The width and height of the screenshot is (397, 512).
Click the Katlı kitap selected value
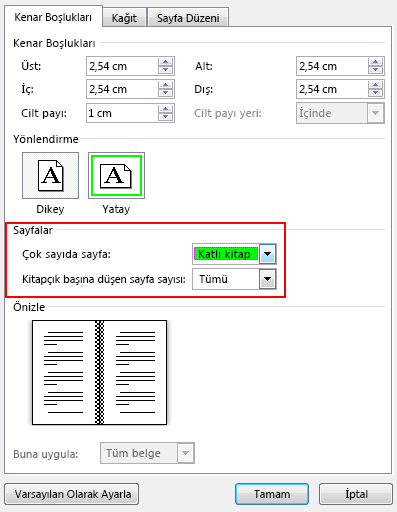(226, 254)
